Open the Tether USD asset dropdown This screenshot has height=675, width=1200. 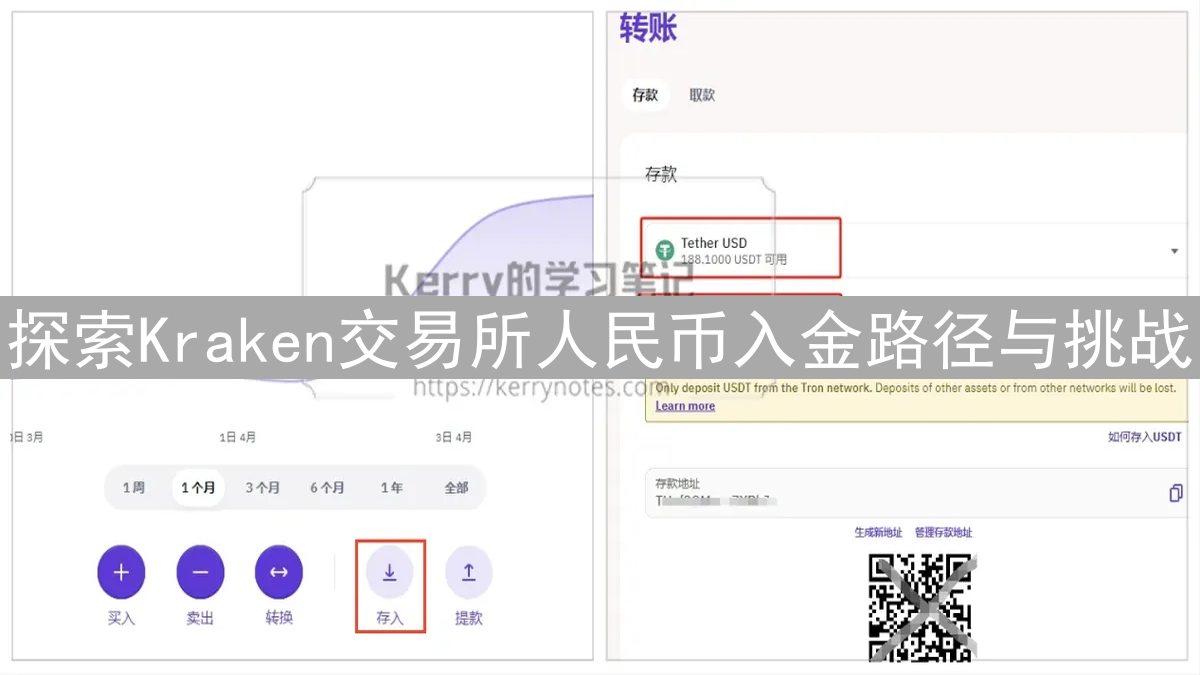915,250
